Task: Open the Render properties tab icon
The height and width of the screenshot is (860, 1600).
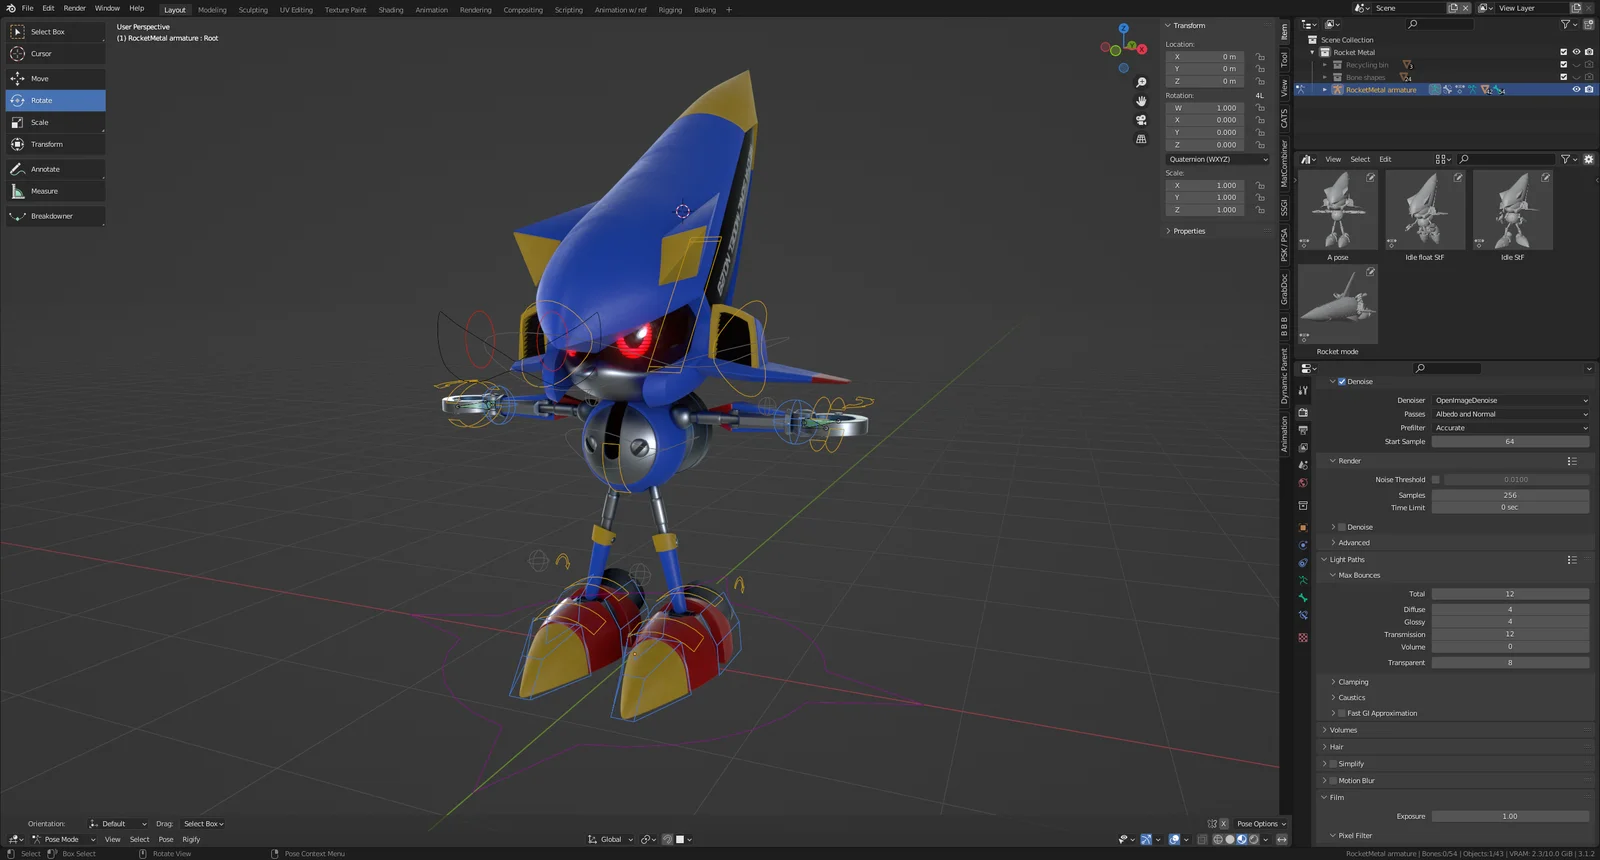Action: 1303,412
